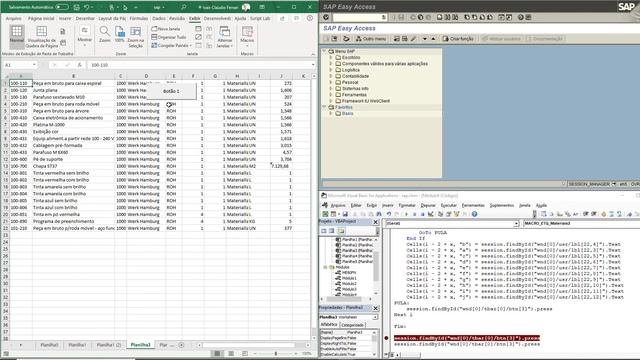Open the Executar menu in VBA editor
Screen dimensions: 640x360
[x=449, y=205]
